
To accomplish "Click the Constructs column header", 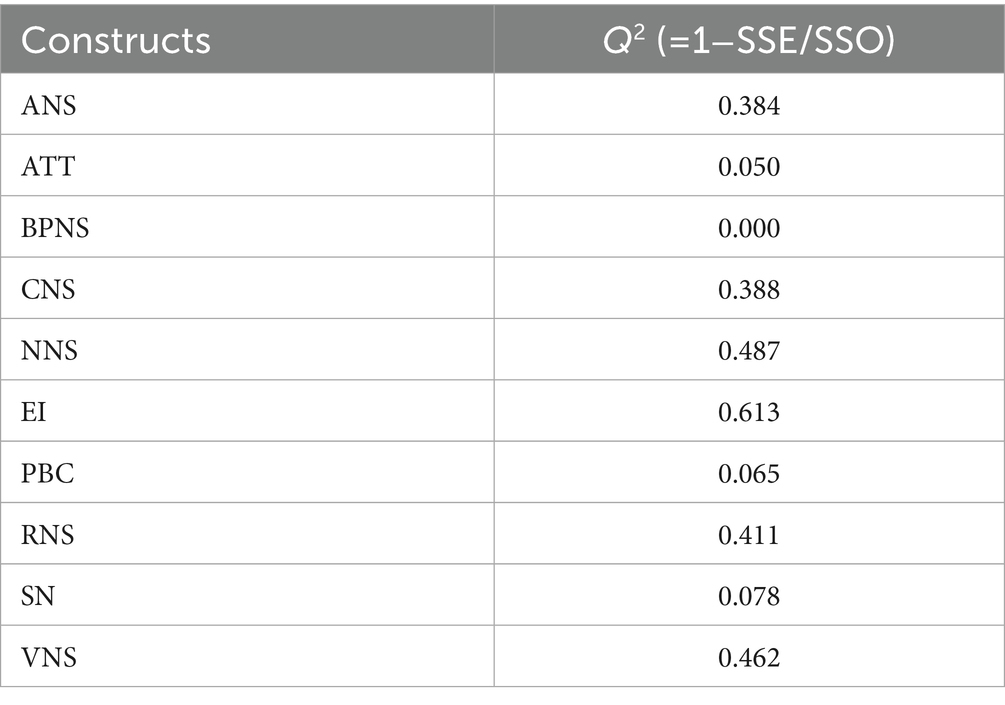I will click(116, 40).
